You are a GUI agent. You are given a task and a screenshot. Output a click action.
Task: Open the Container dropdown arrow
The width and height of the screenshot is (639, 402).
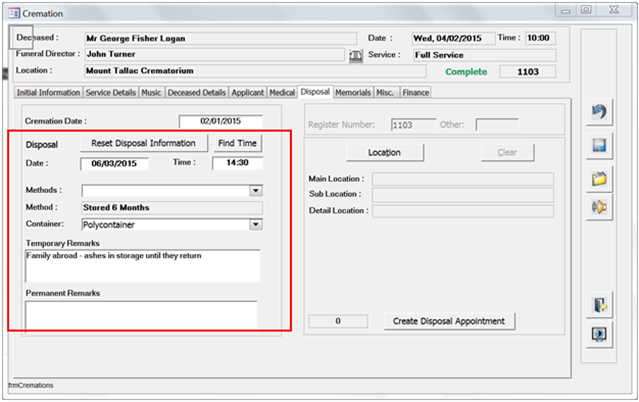(255, 225)
